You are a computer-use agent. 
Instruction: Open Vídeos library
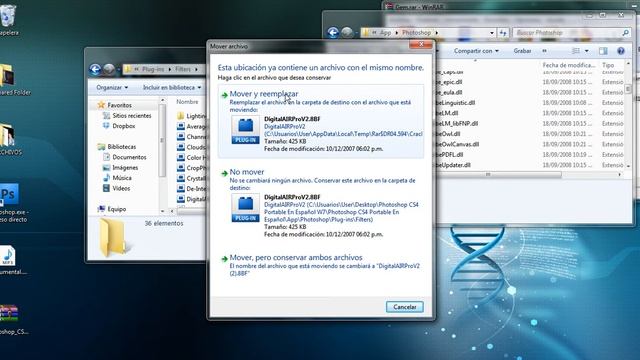click(121, 189)
